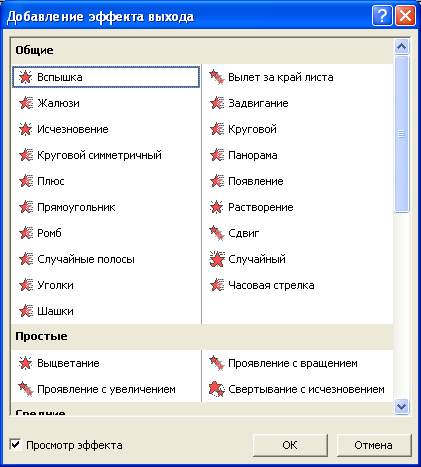
Task: Select the Вылет за край листа icon
Action: (x=217, y=77)
